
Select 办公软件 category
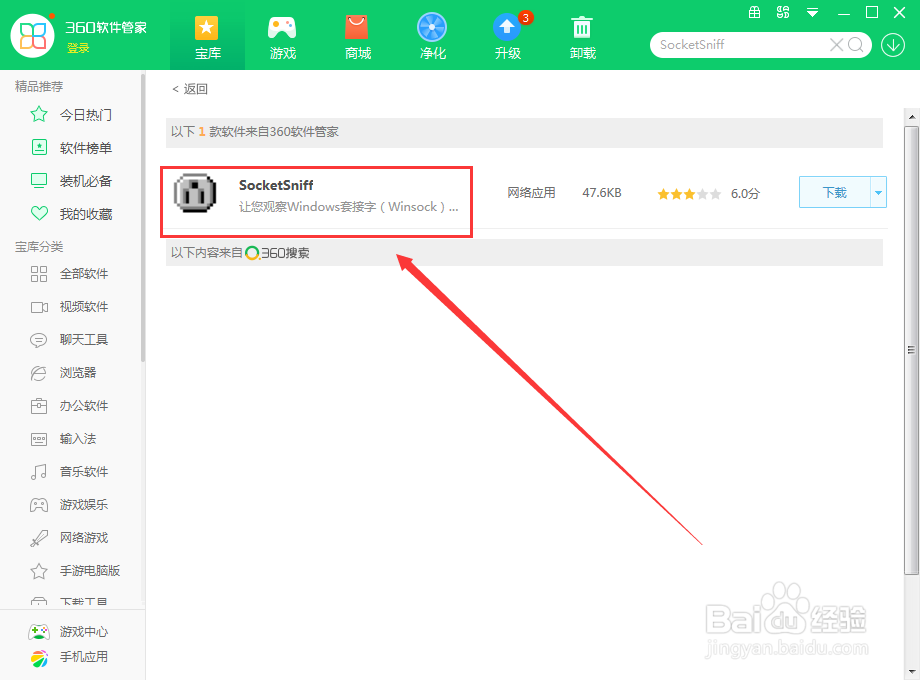84,405
